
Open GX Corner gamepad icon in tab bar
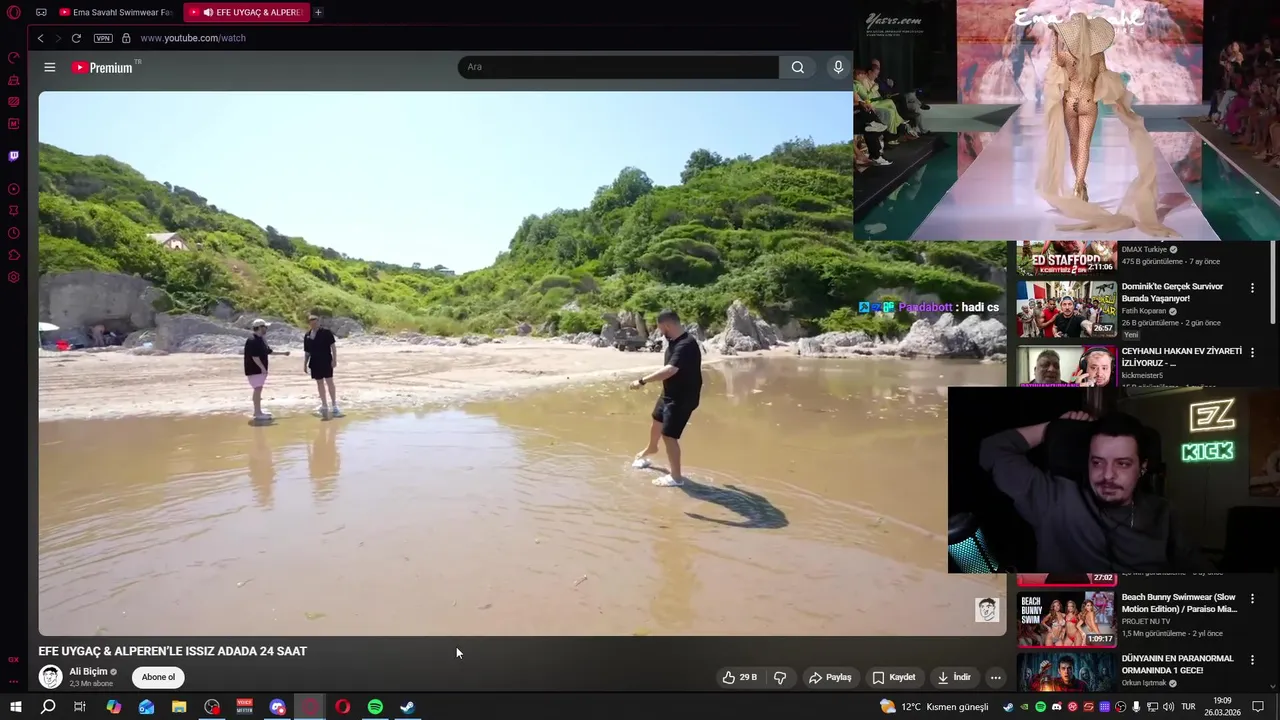pyautogui.click(x=41, y=12)
